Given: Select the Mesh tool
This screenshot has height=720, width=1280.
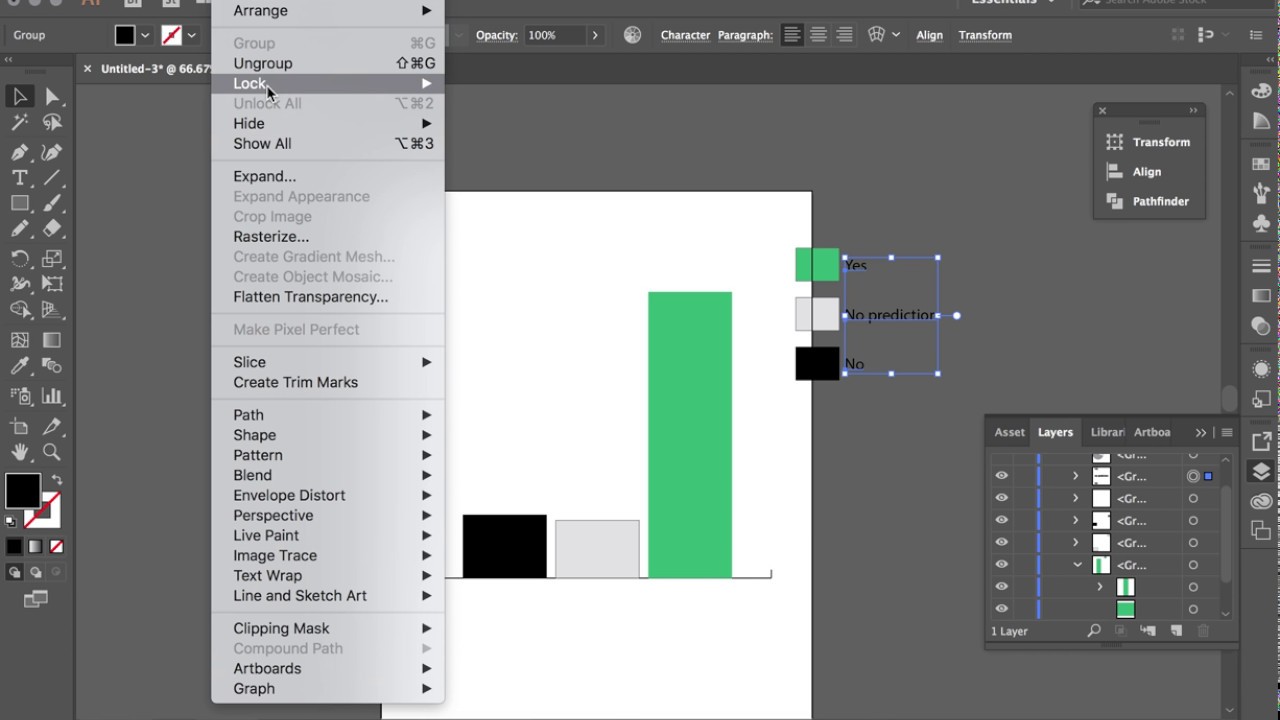Looking at the screenshot, I should [19, 341].
